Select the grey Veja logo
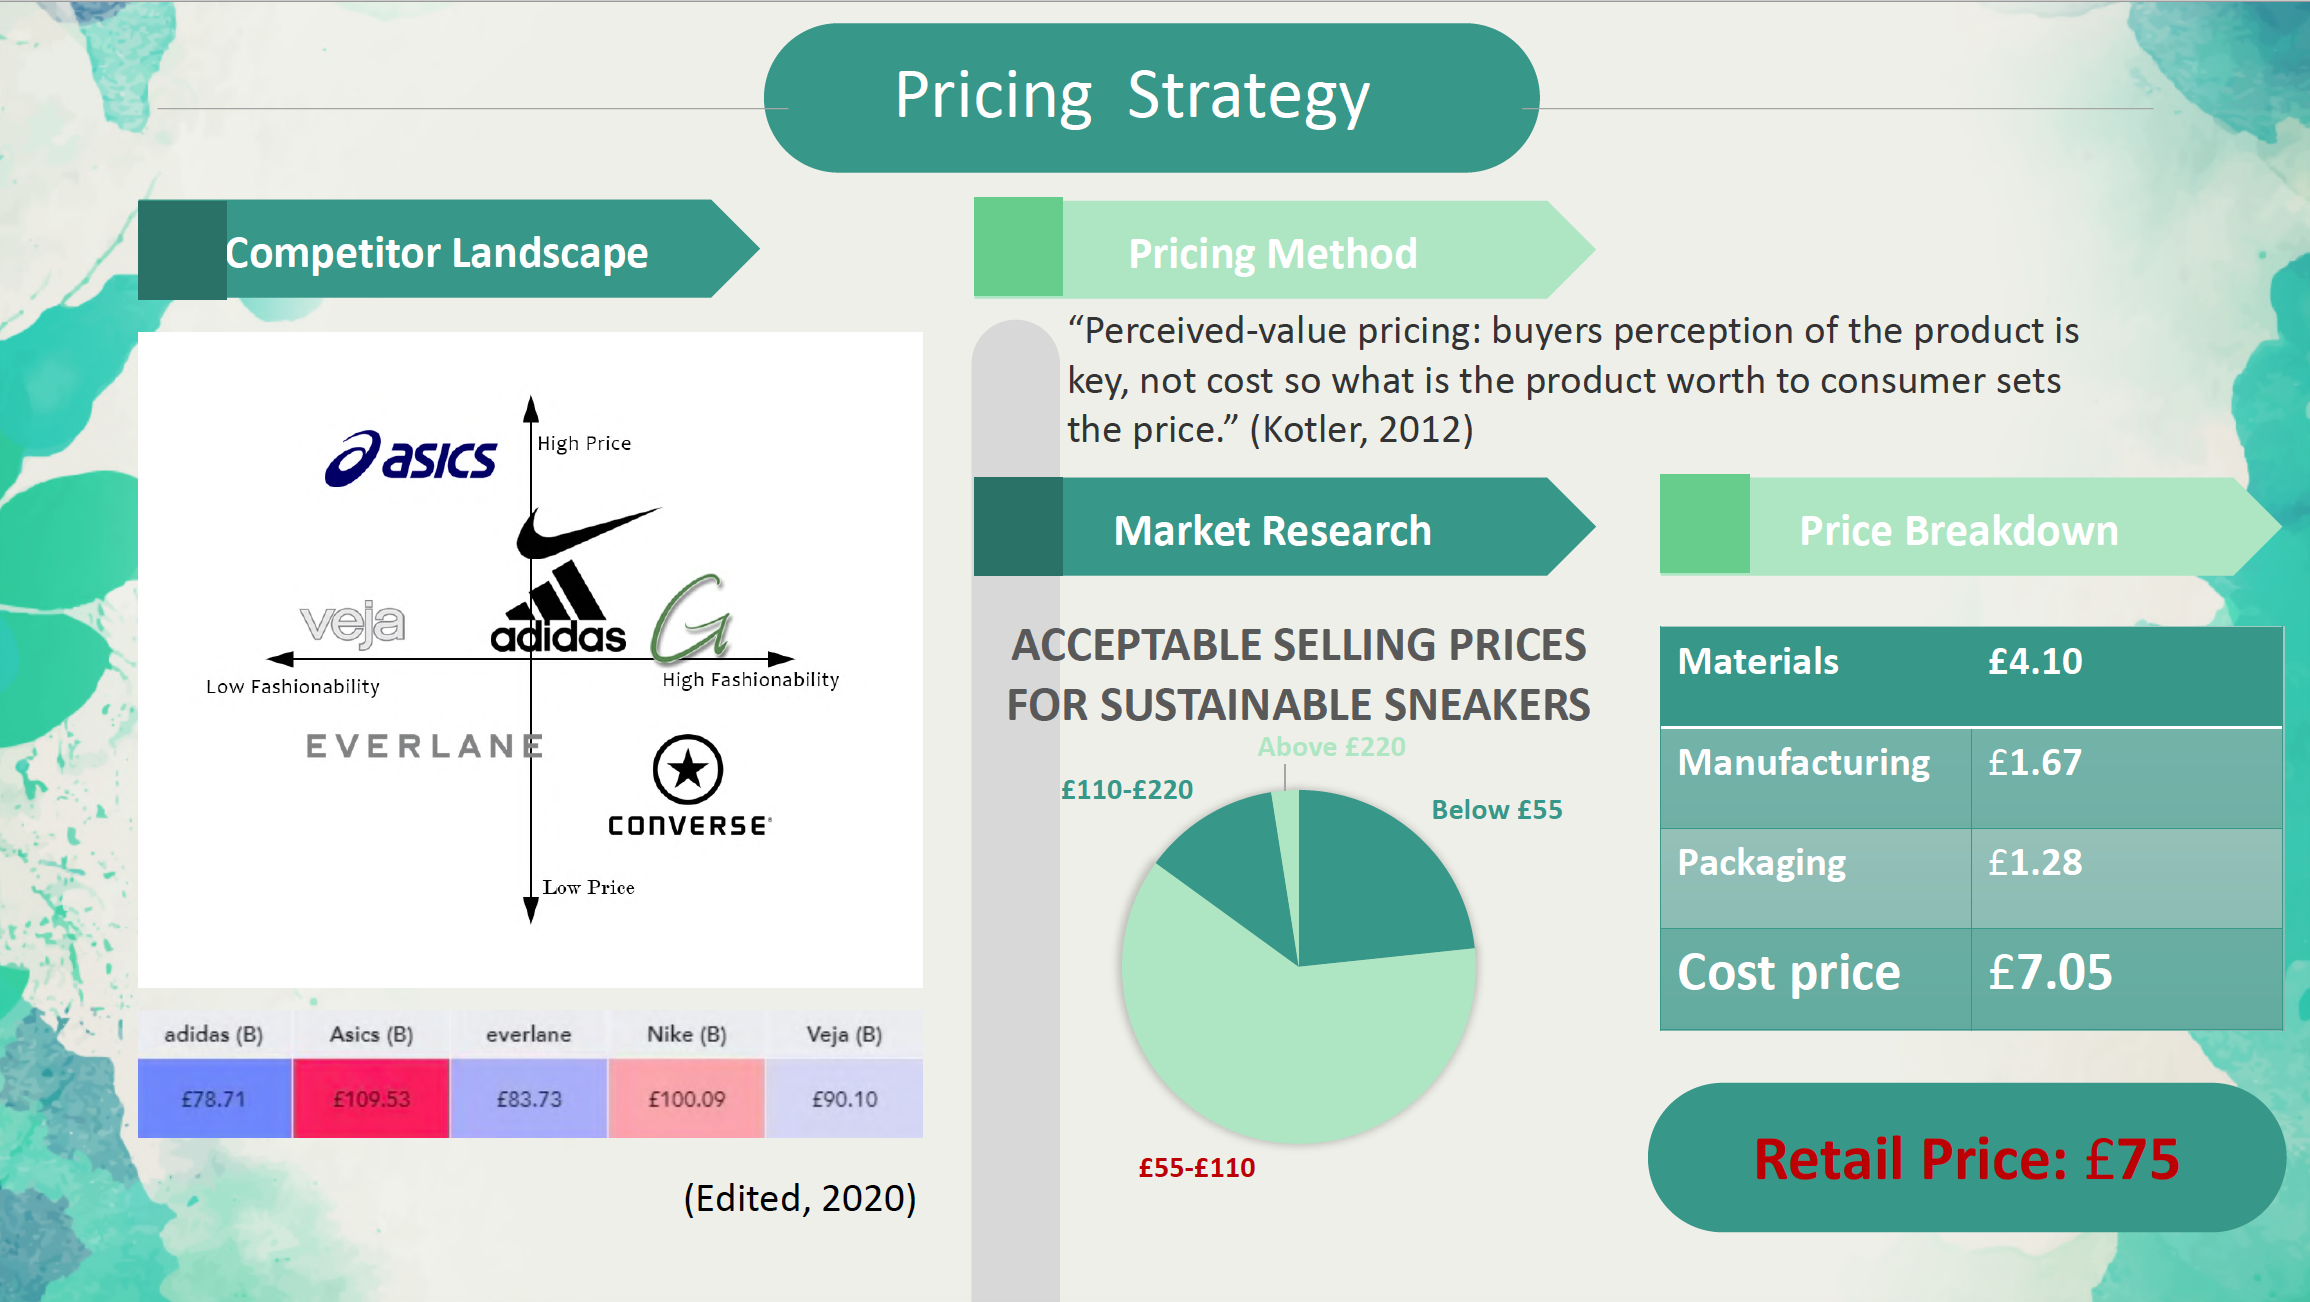The image size is (2310, 1302). click(352, 623)
